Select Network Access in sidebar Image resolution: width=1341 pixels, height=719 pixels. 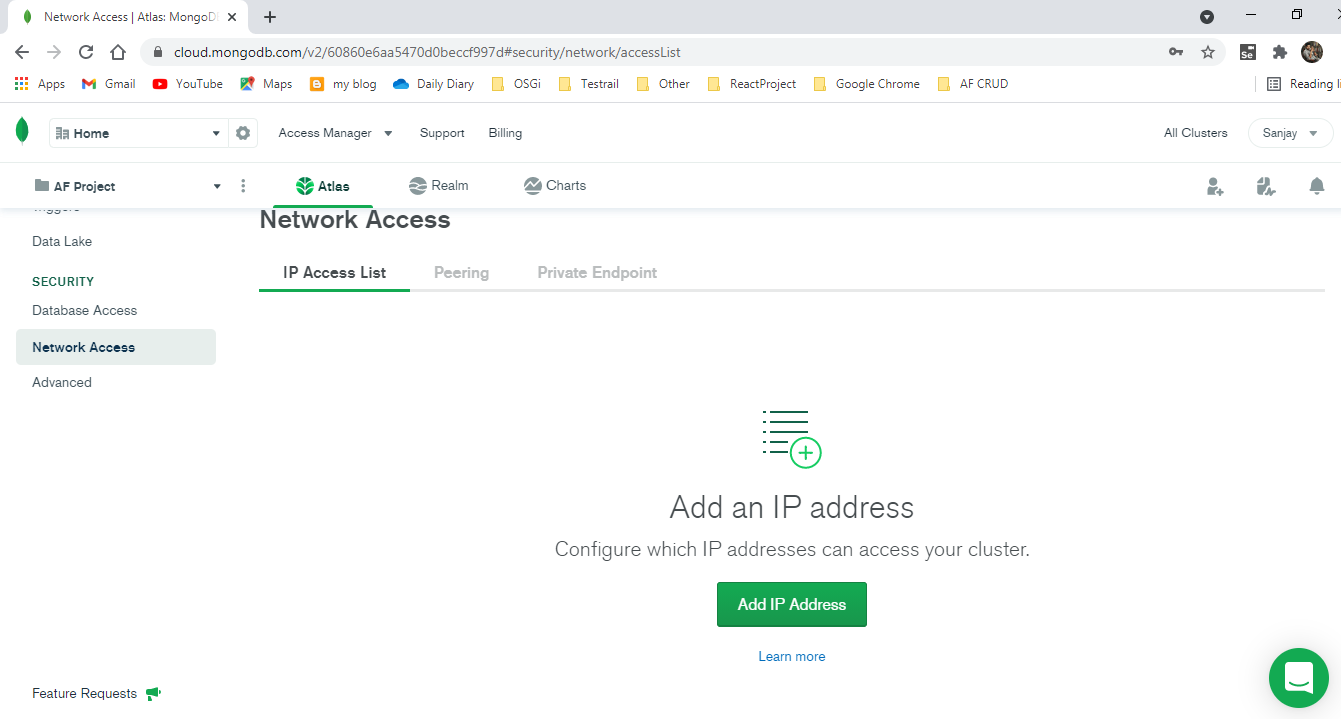(x=116, y=347)
